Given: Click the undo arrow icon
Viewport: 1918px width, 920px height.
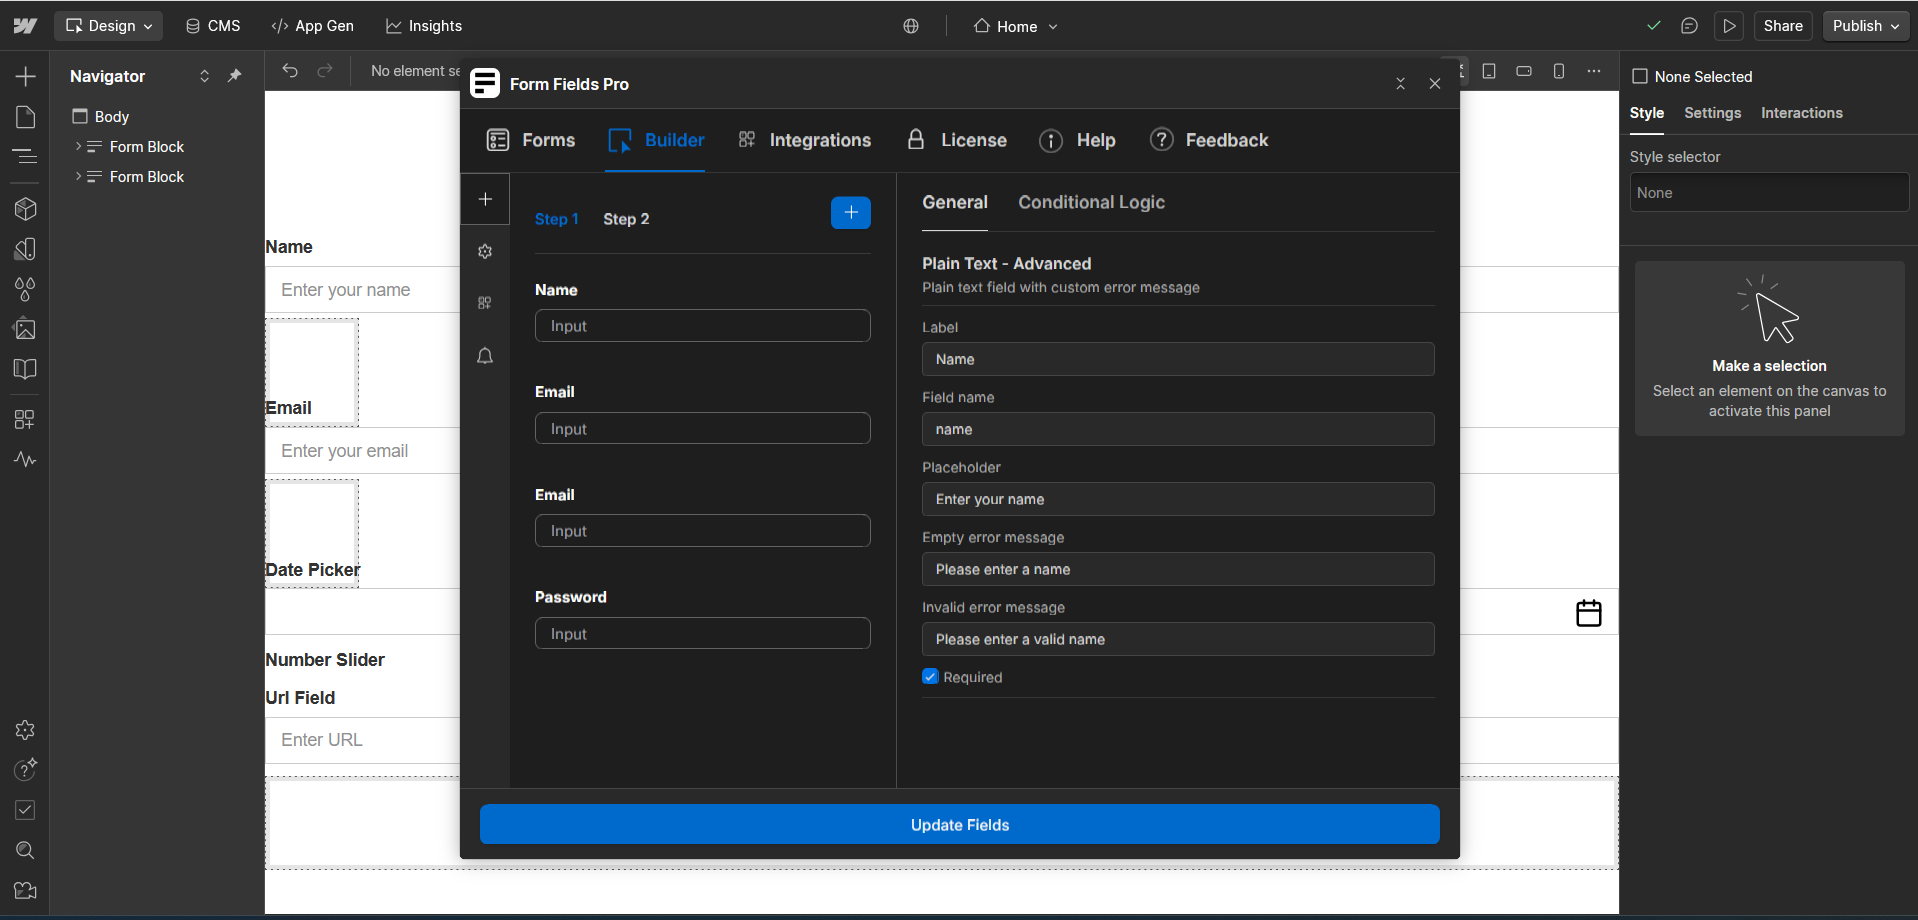Looking at the screenshot, I should (x=290, y=71).
